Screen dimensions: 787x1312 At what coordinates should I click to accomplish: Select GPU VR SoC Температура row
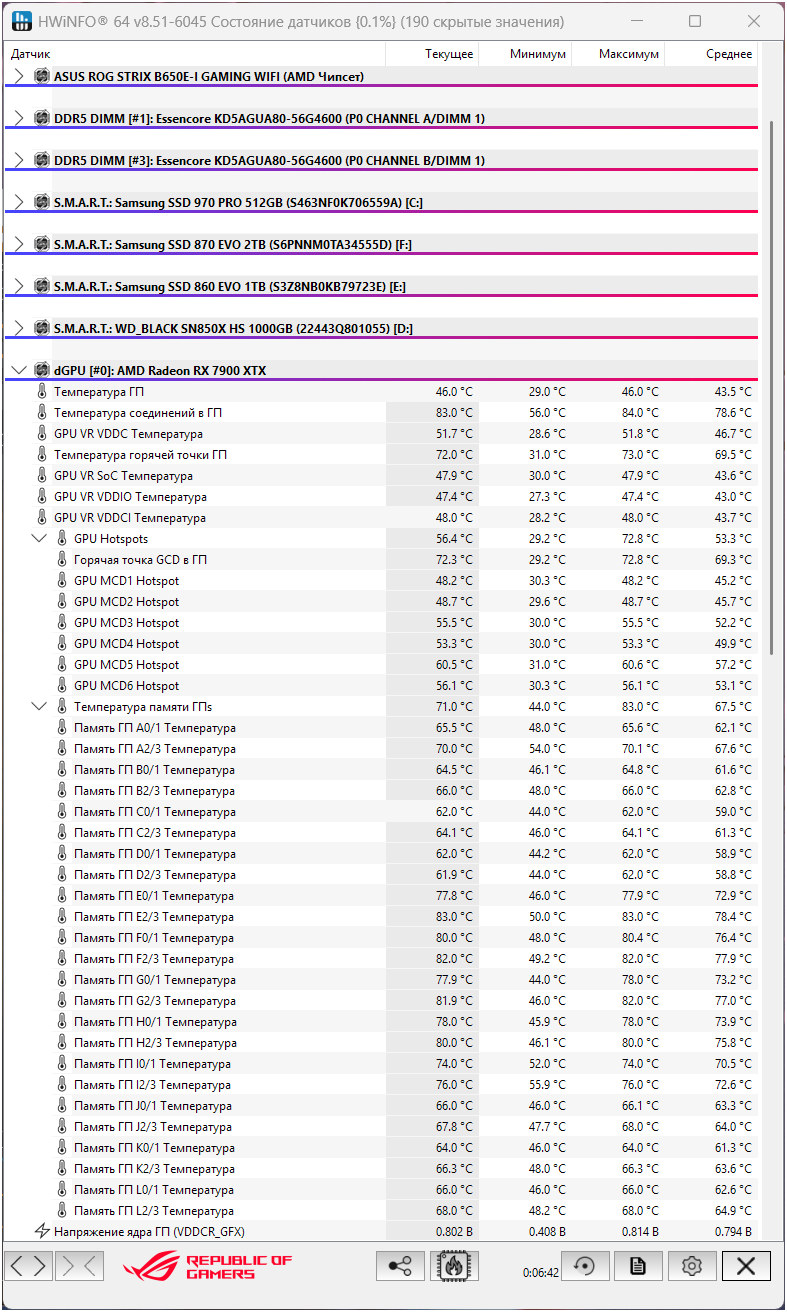381,476
